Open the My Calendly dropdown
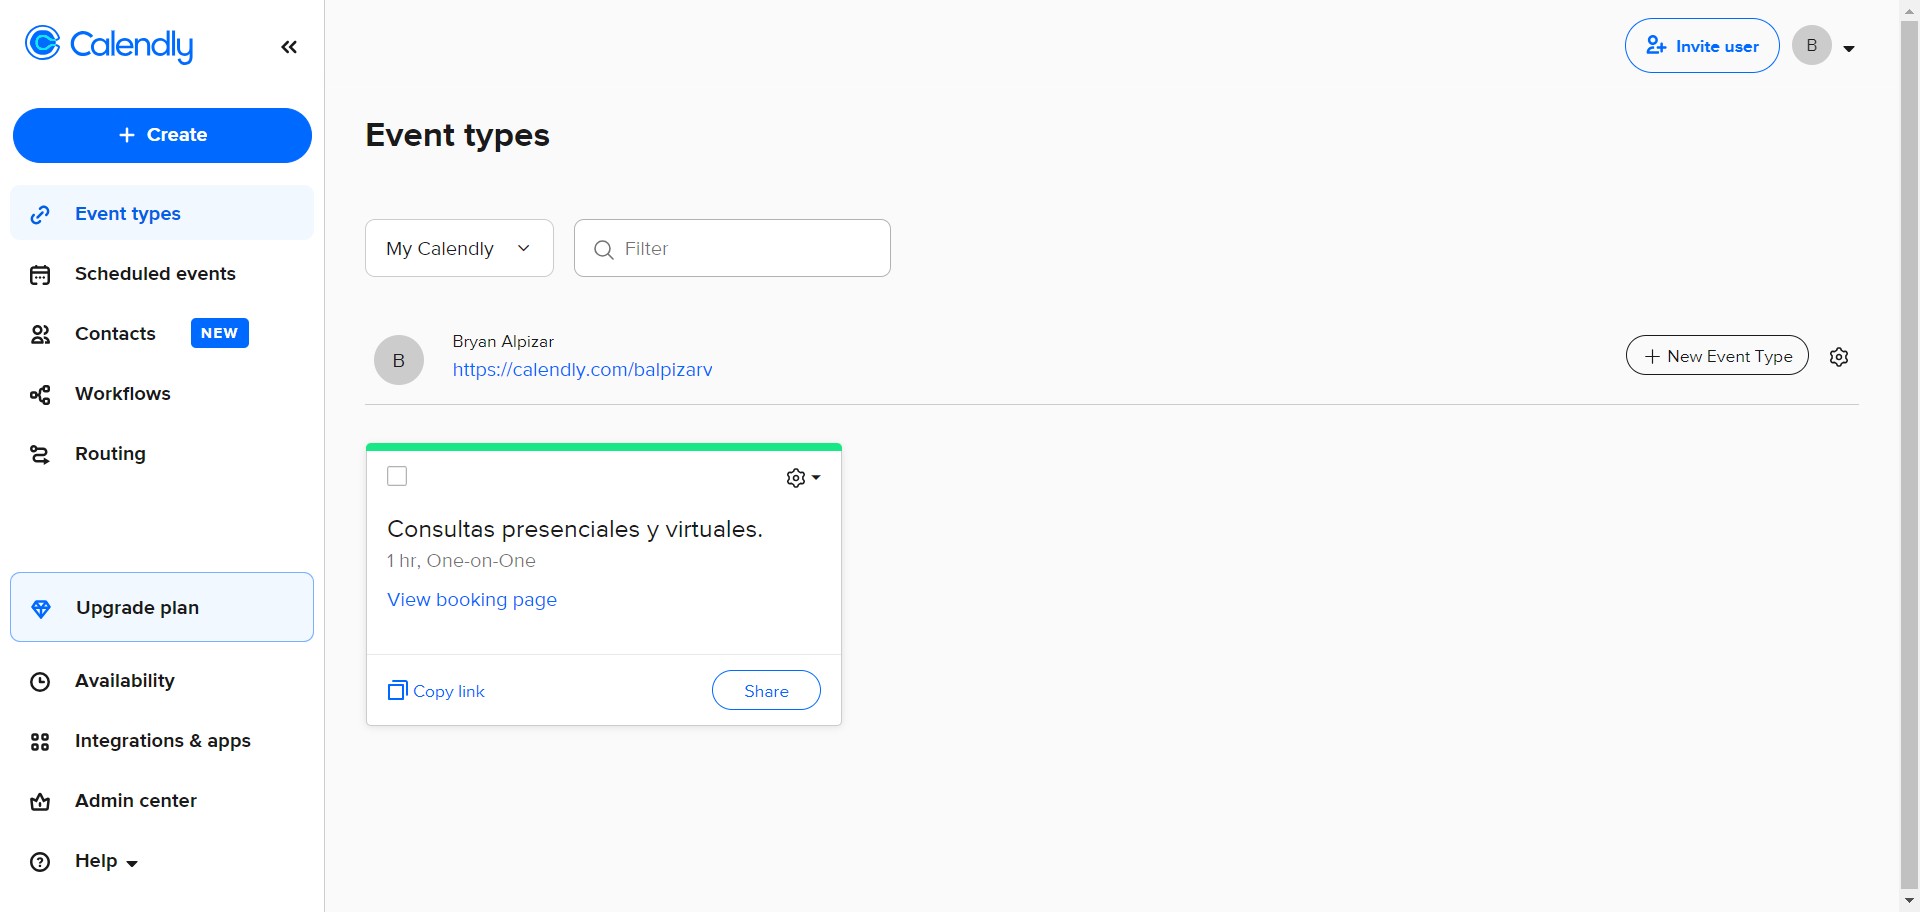 [x=459, y=248]
